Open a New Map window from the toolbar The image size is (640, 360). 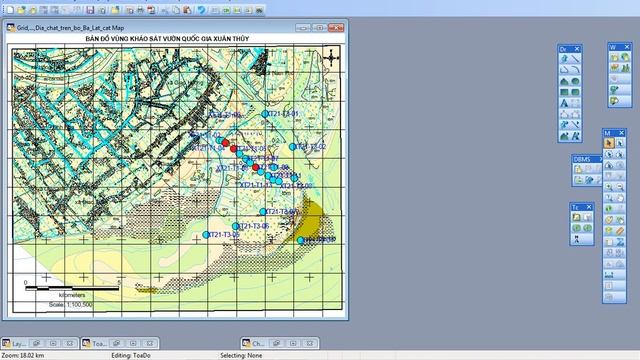click(226, 10)
